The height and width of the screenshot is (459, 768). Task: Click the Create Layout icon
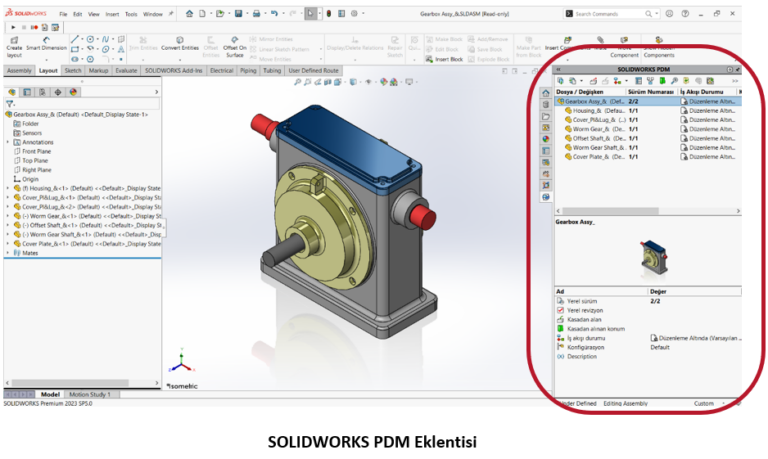click(14, 42)
